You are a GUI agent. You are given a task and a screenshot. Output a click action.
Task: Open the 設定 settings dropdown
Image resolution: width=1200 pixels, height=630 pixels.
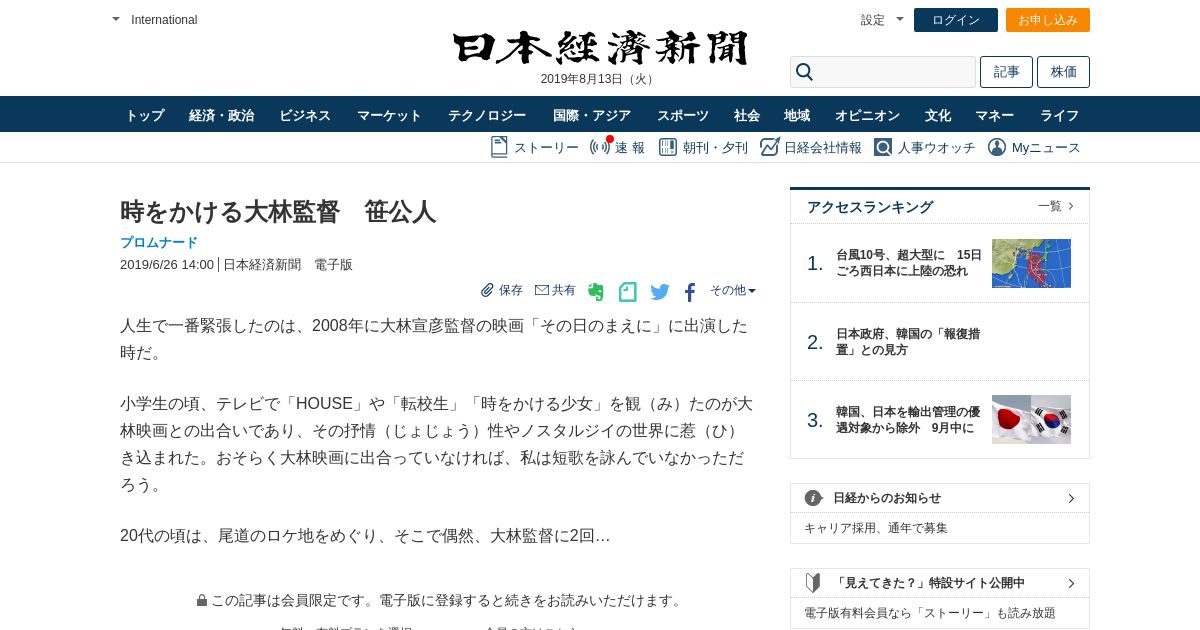pos(882,19)
